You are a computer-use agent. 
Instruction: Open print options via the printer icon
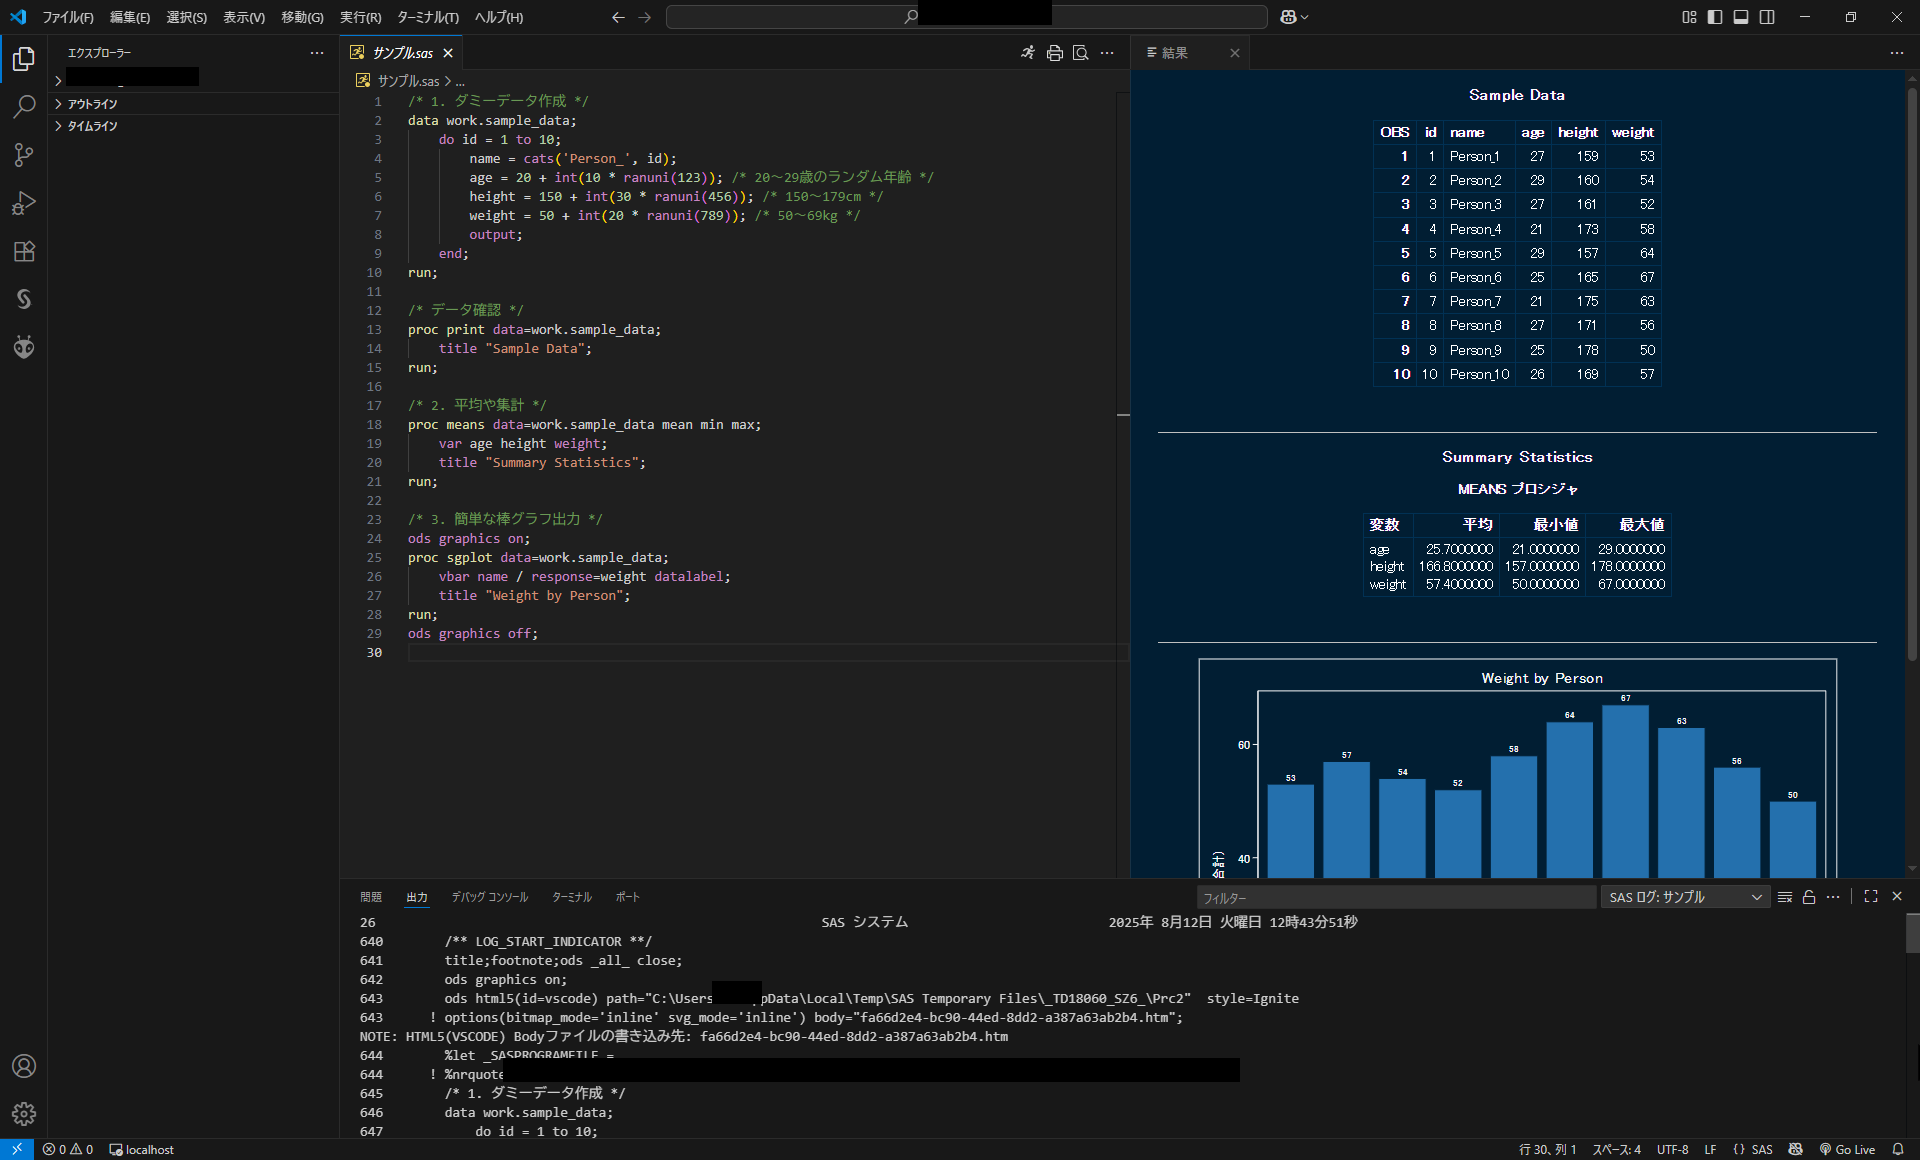[x=1056, y=53]
